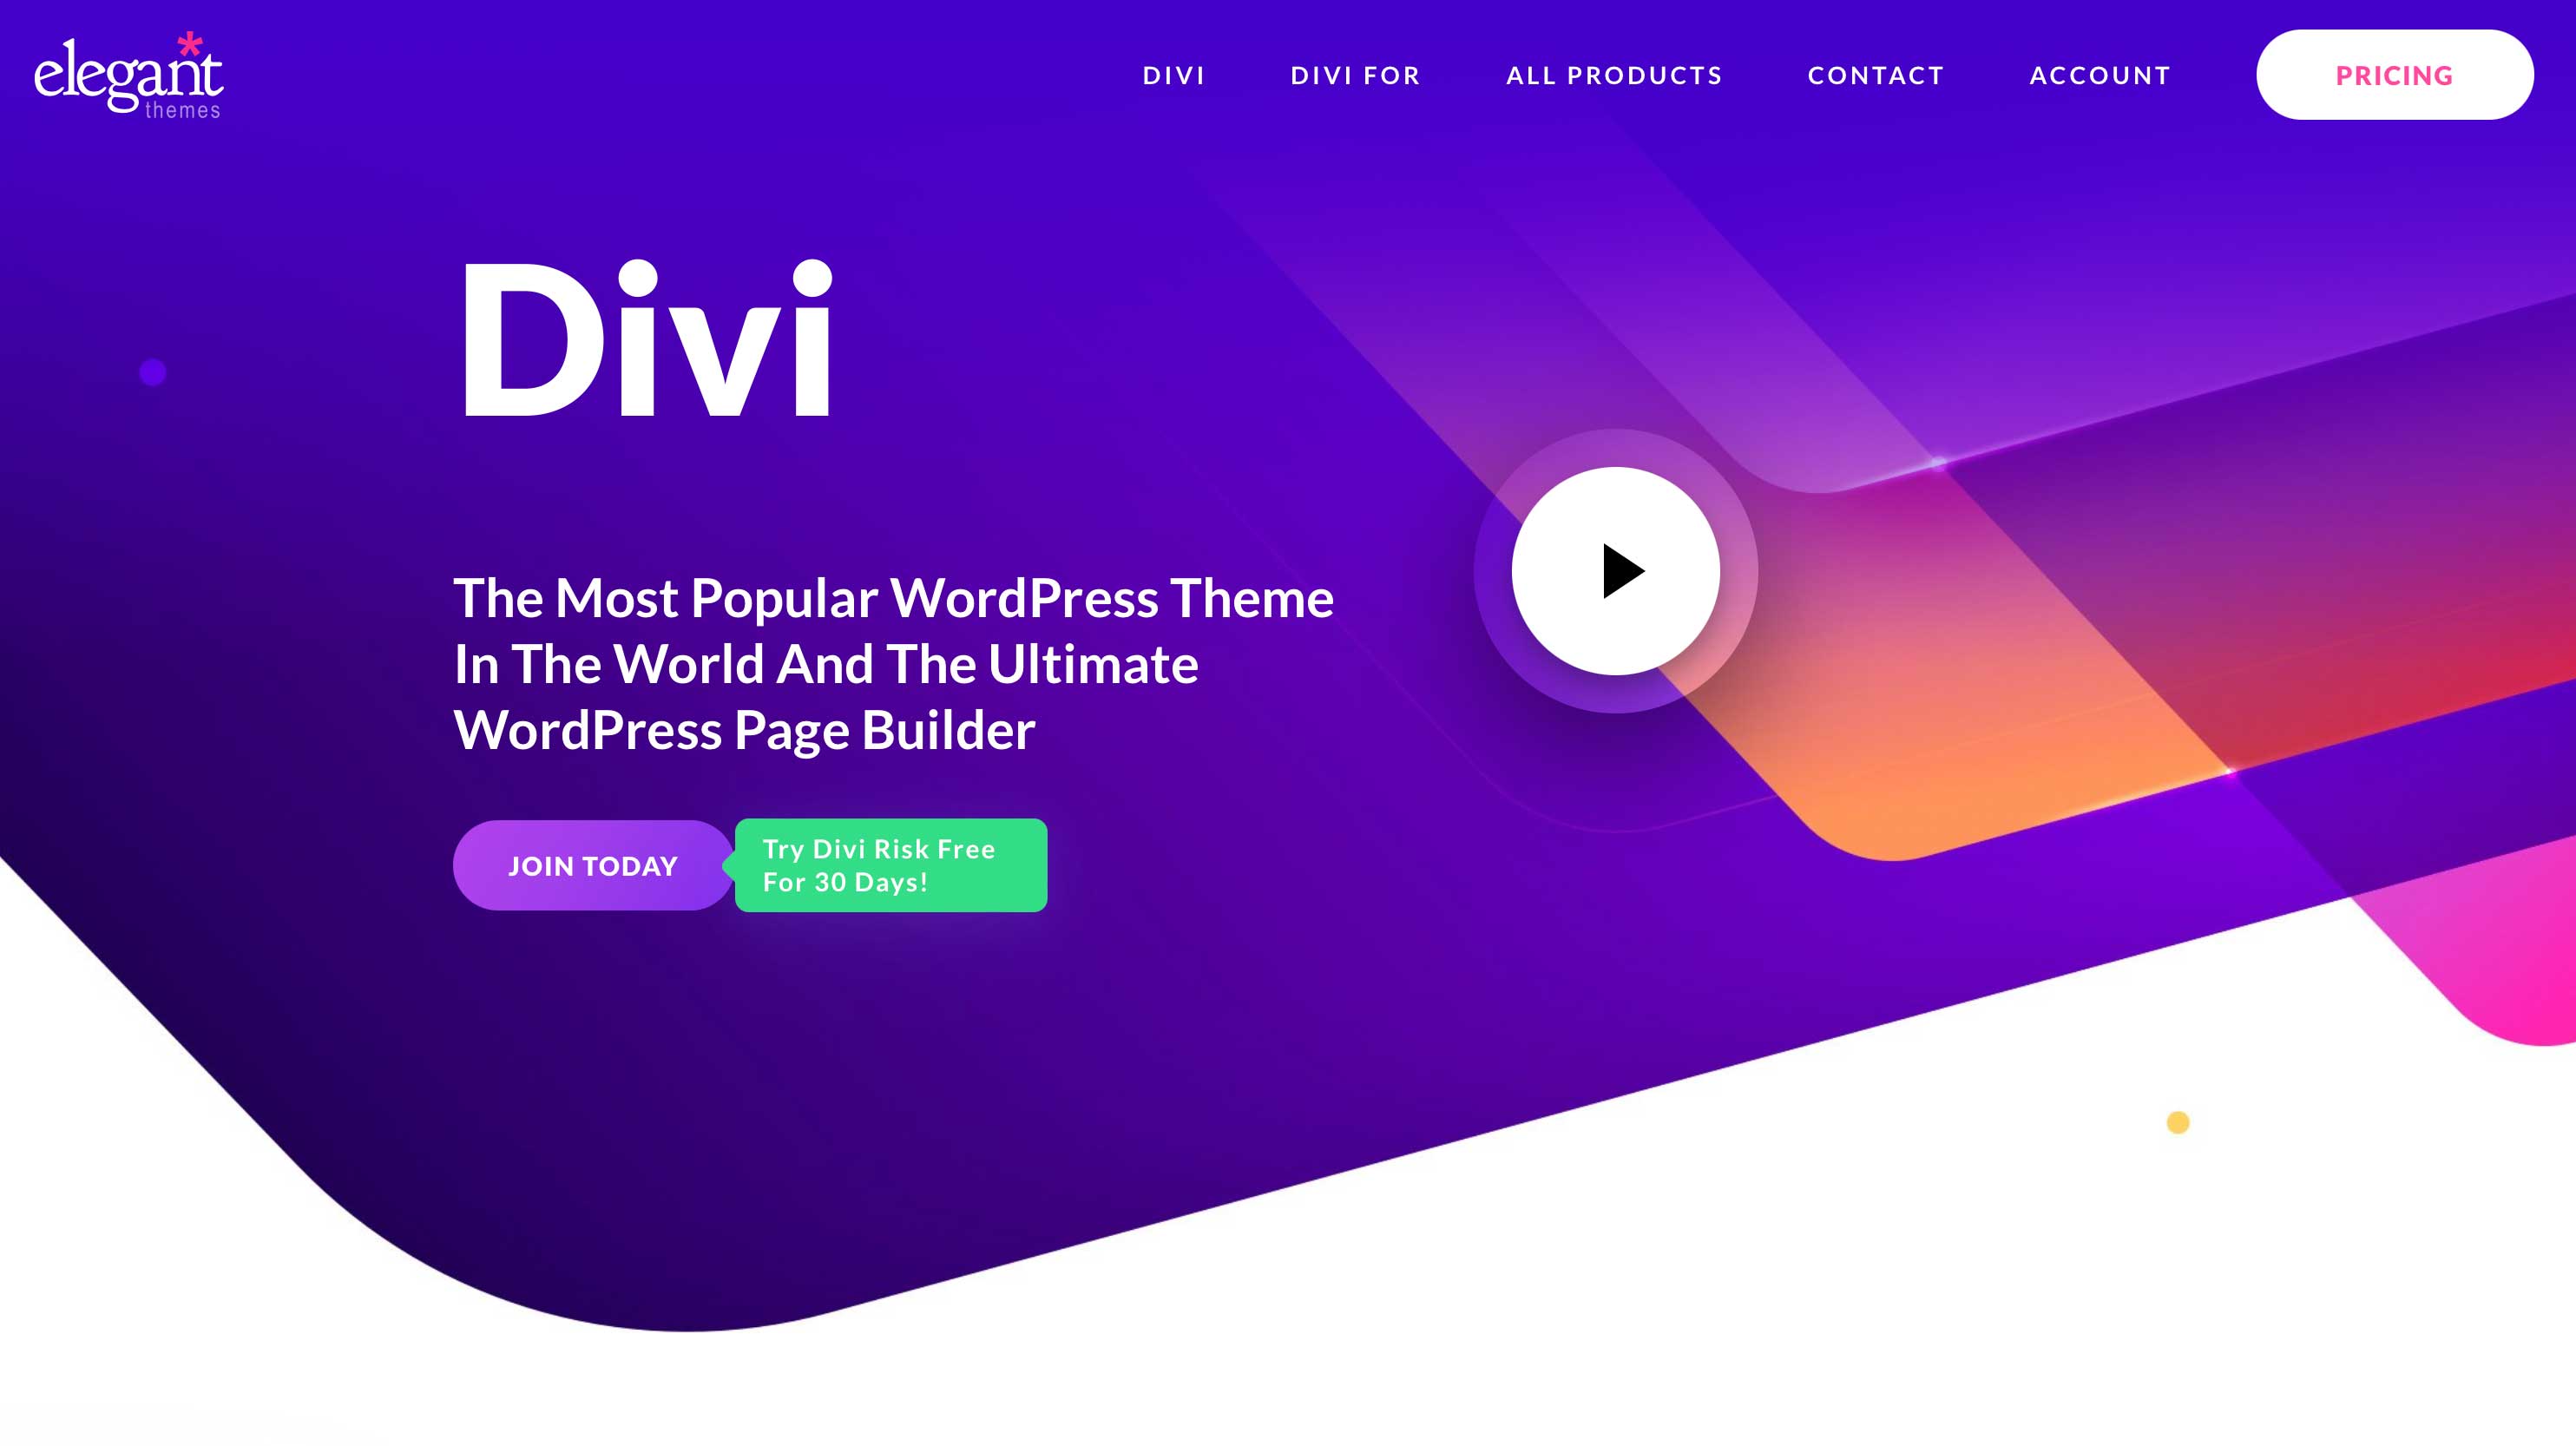The width and height of the screenshot is (2576, 1446).
Task: Click the JOIN TODAY button
Action: point(593,865)
